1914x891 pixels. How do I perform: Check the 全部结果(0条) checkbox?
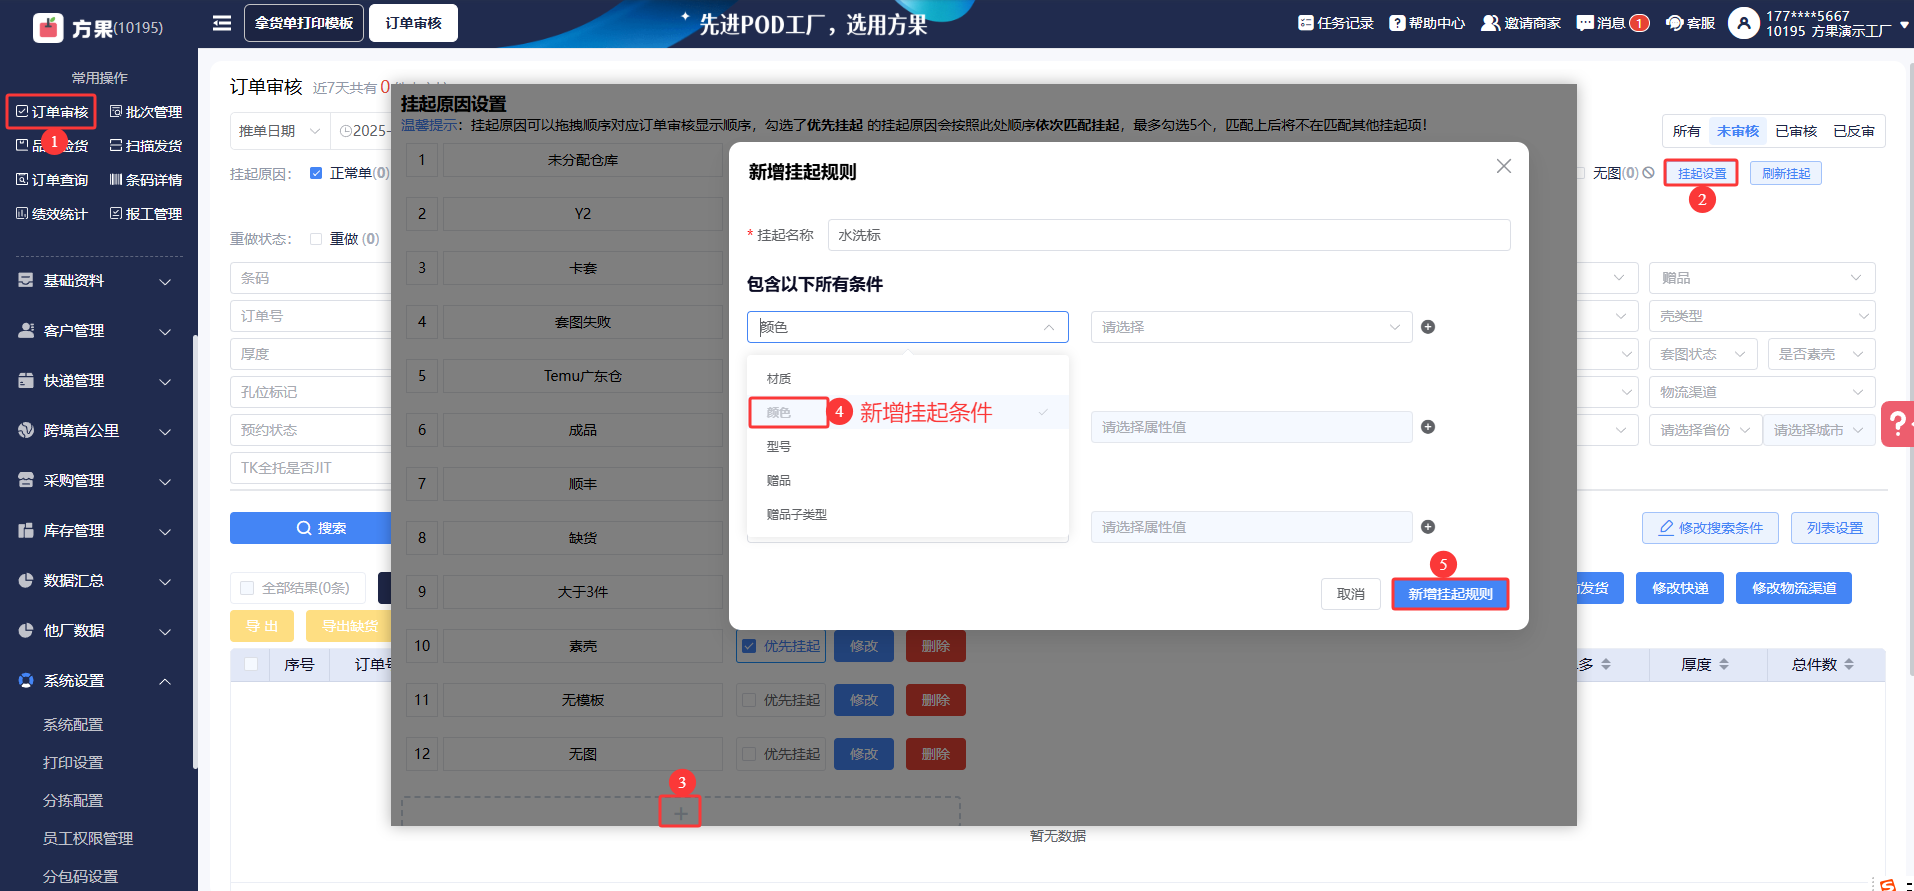coord(247,588)
